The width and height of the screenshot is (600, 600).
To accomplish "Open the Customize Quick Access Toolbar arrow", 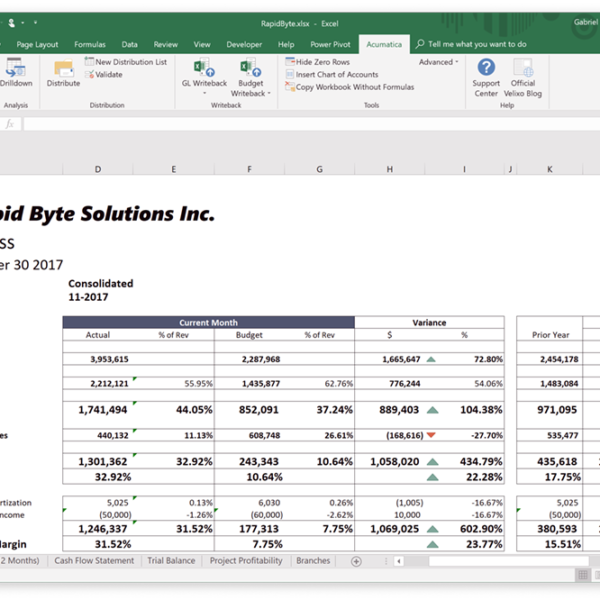I will 35,23.
